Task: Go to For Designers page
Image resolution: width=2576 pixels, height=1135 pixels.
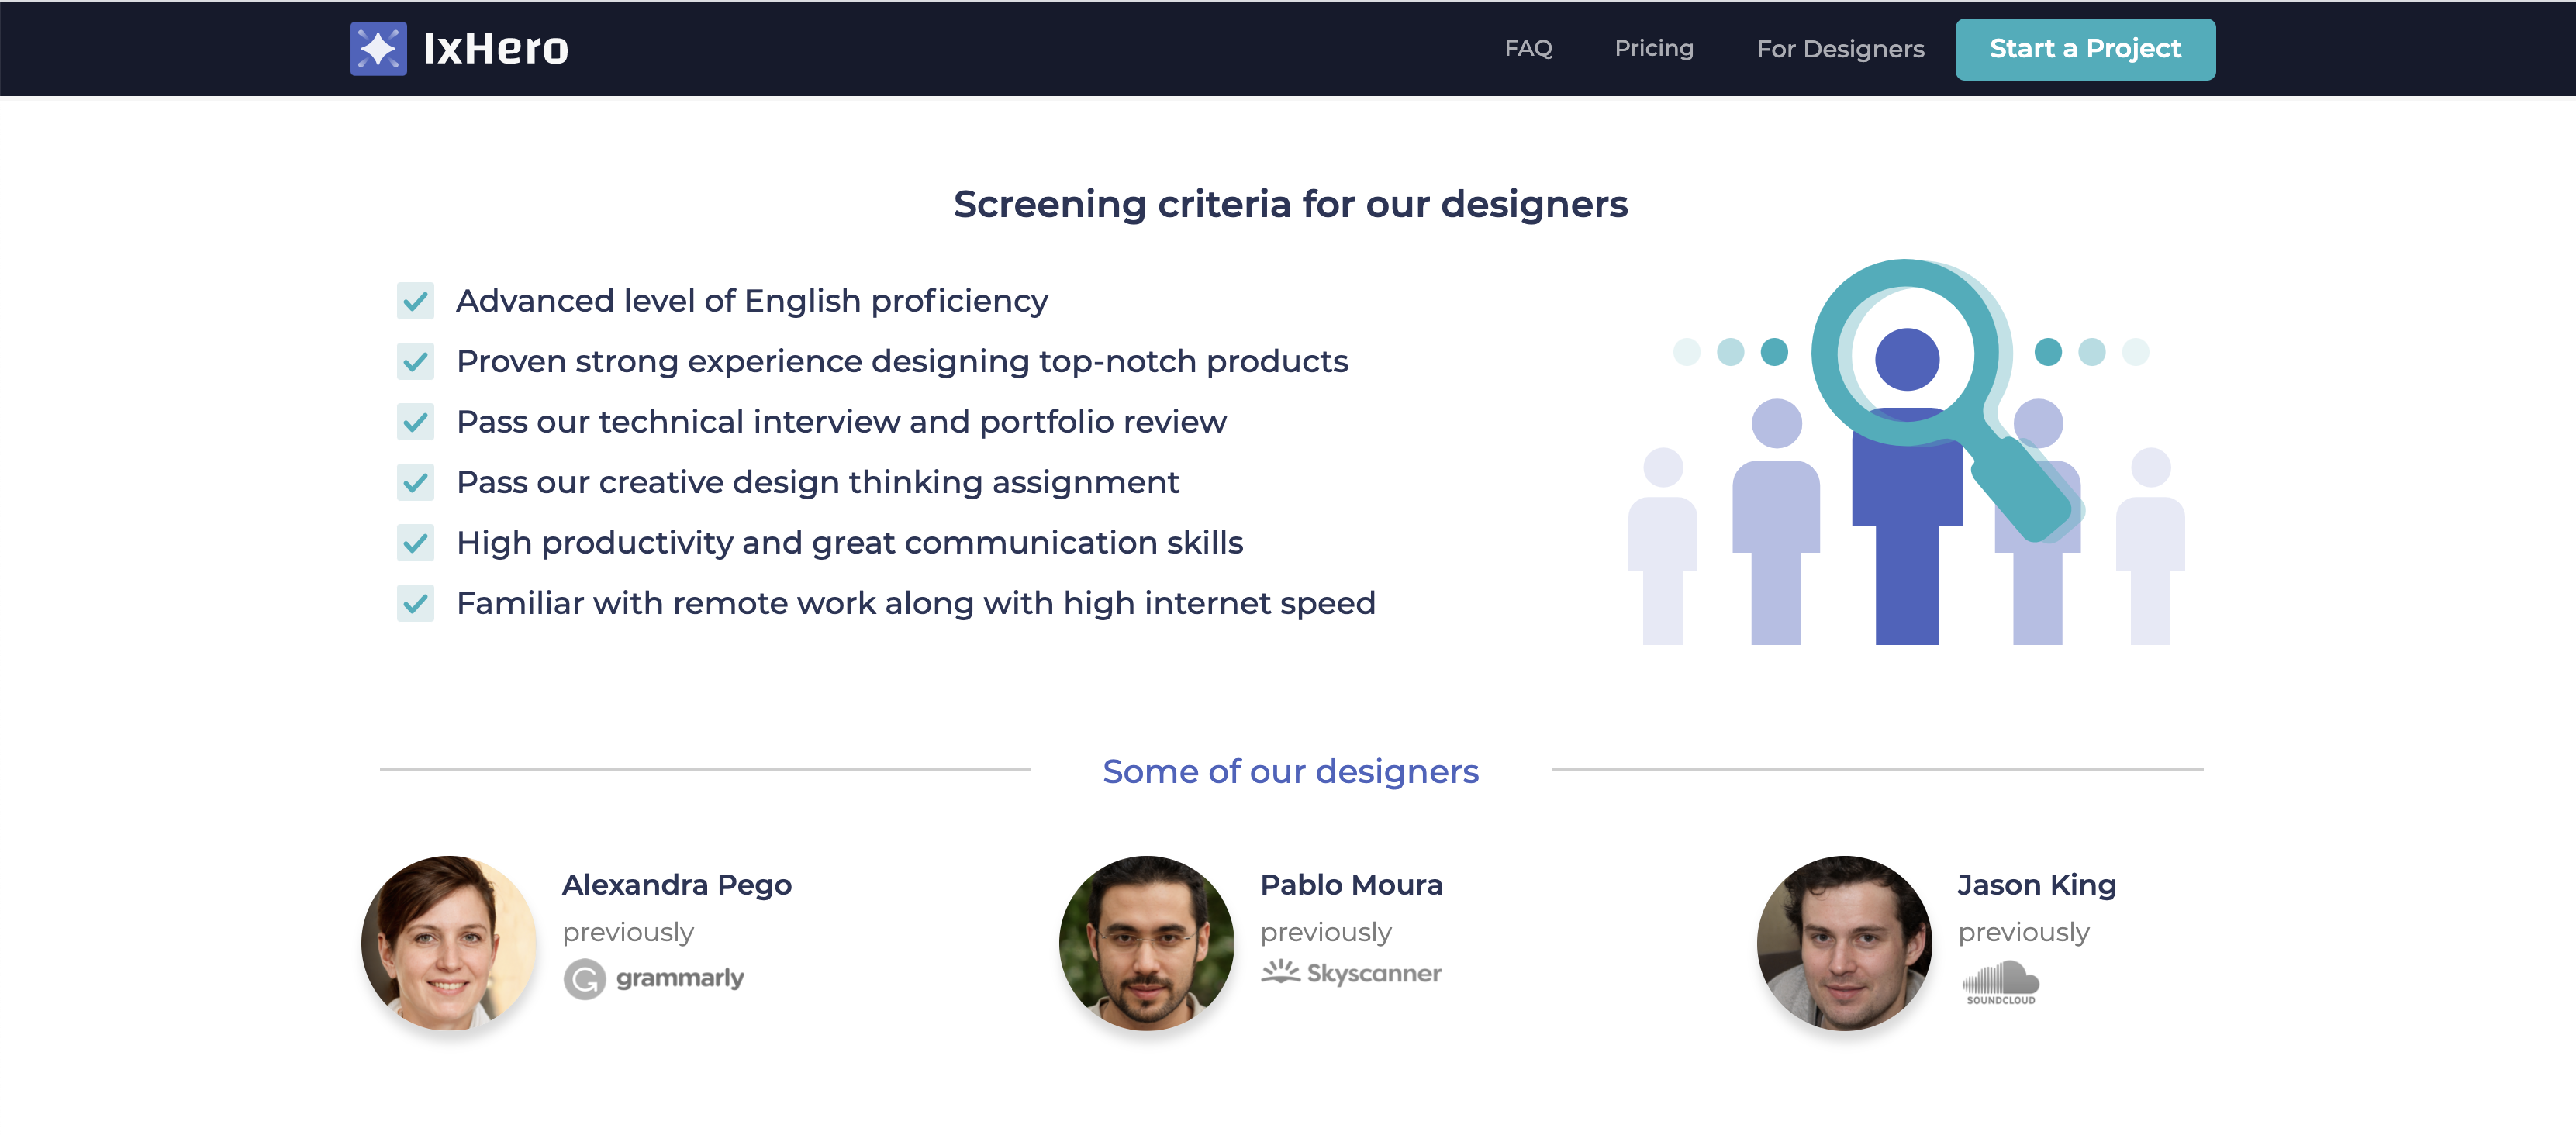Action: pos(1840,49)
